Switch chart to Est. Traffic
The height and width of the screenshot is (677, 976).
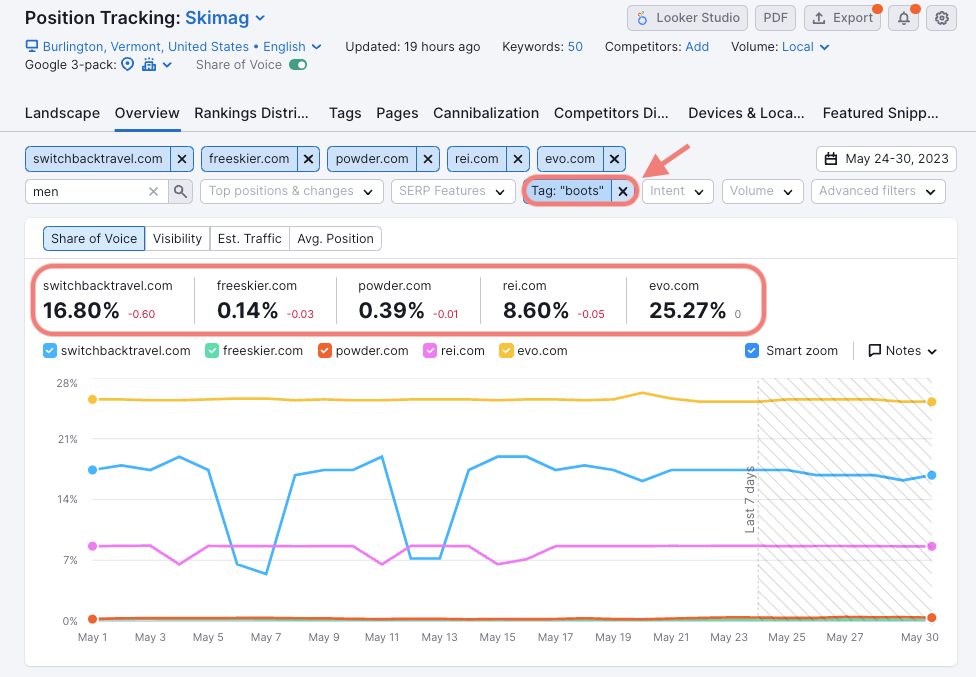point(250,239)
